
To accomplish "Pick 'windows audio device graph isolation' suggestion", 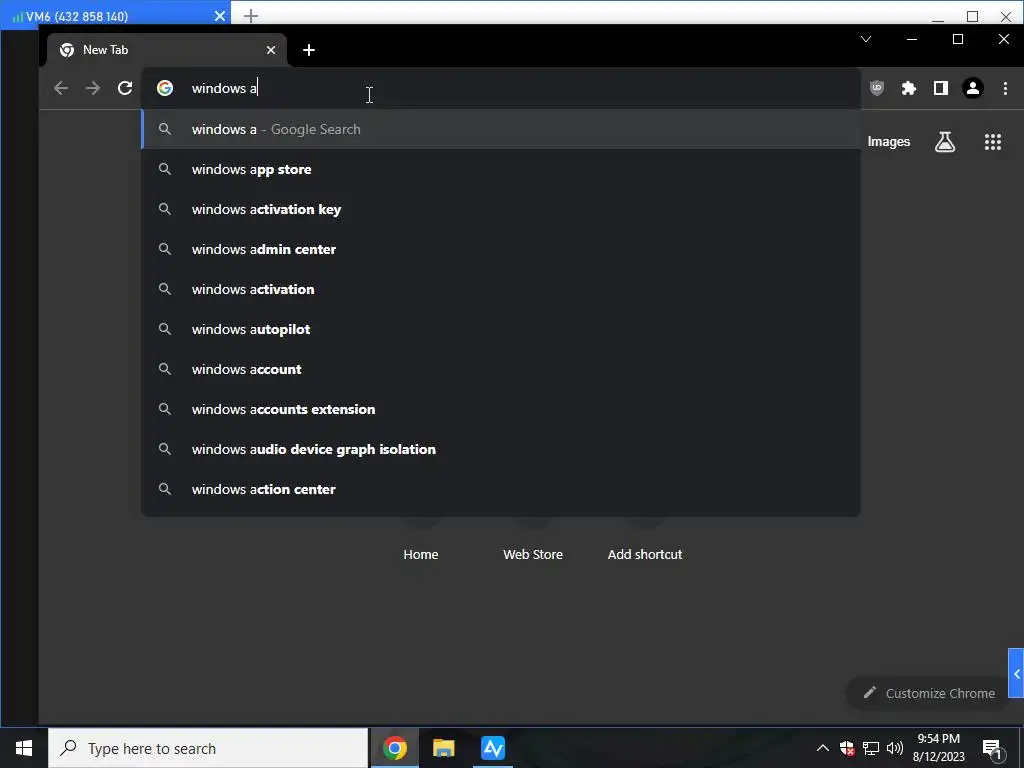I will click(500, 449).
